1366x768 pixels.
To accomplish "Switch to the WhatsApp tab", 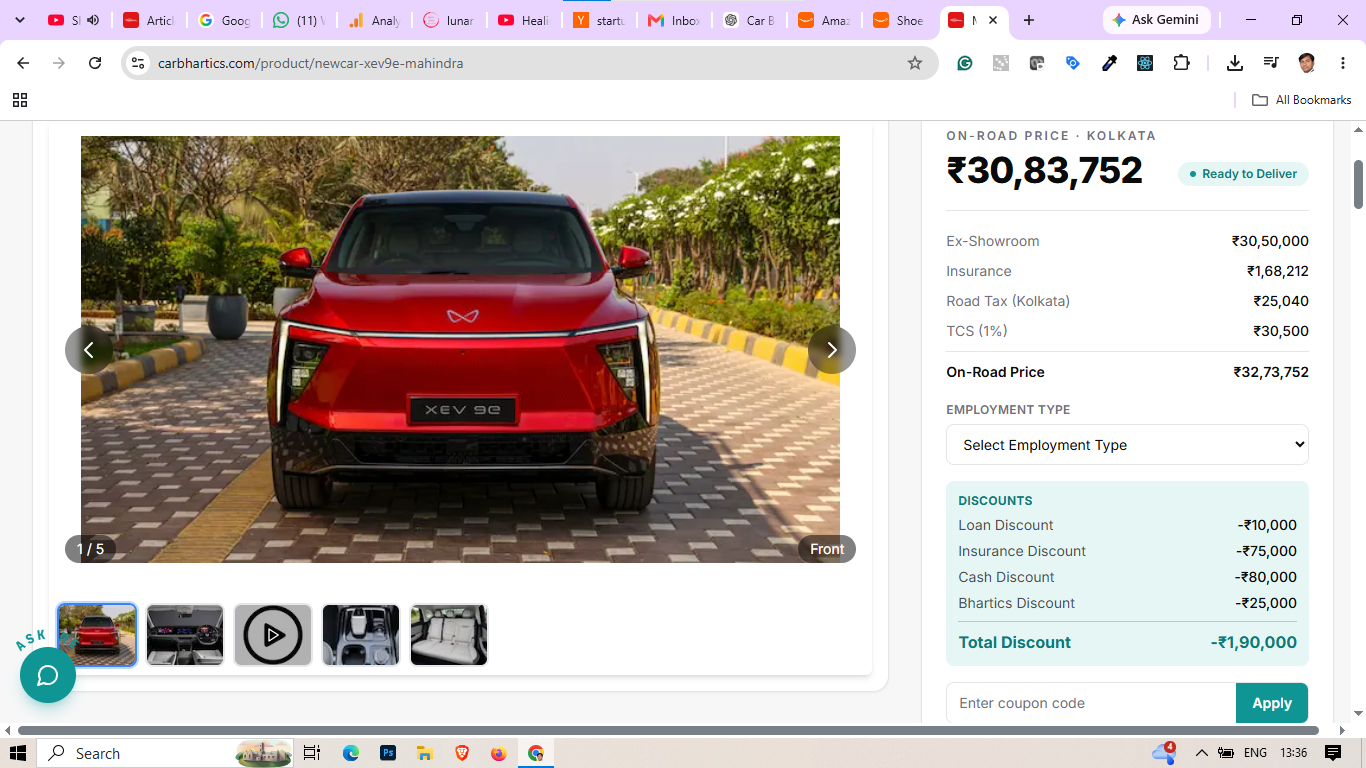I will pyautogui.click(x=299, y=20).
